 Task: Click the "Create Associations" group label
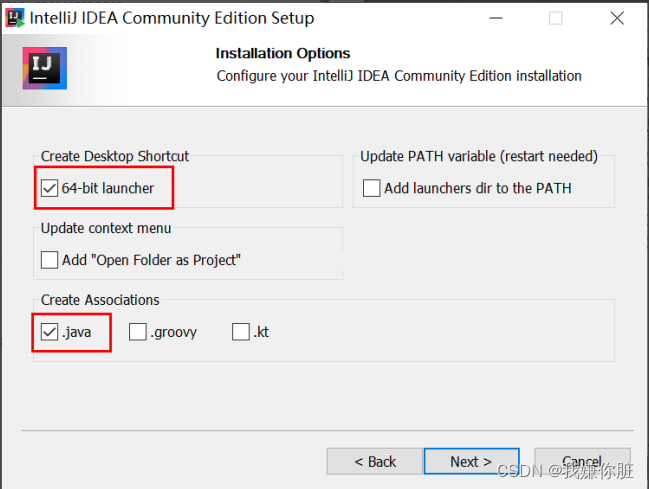[x=100, y=300]
